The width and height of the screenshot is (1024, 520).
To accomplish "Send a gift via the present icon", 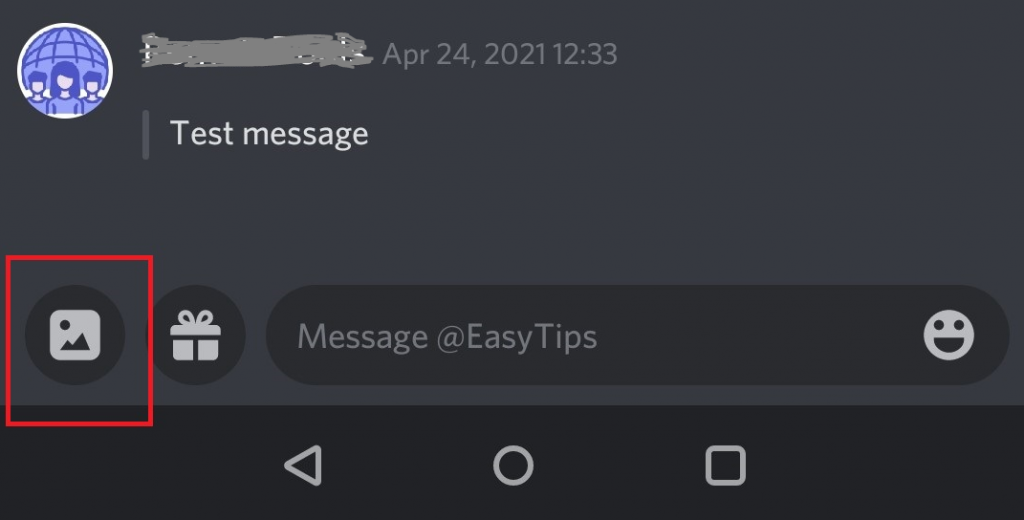I will pos(195,335).
